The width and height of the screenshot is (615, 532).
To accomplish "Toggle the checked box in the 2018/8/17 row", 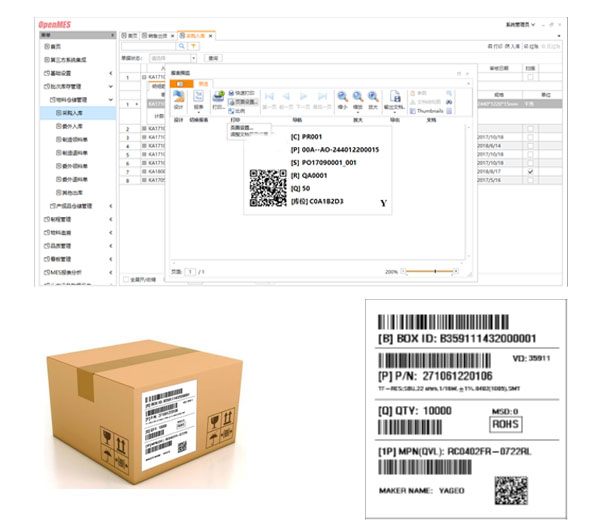I will (x=529, y=172).
